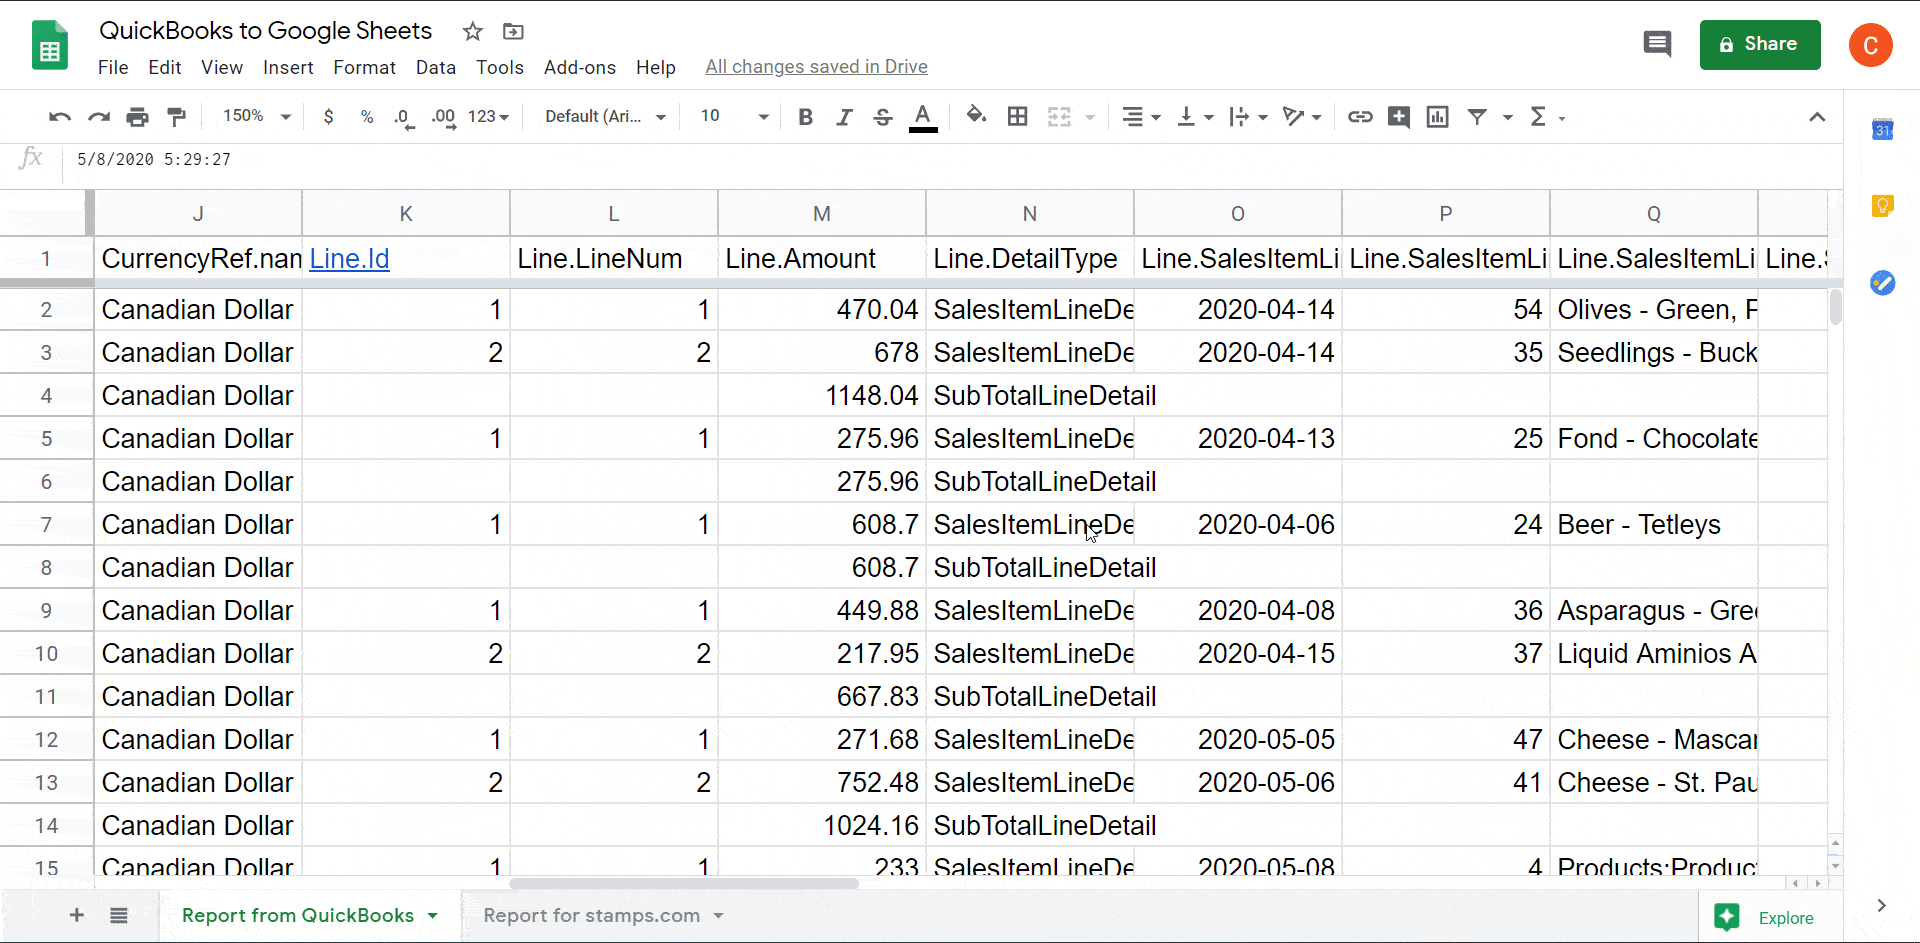Image resolution: width=1920 pixels, height=943 pixels.
Task: Toggle bold formatting
Action: tap(805, 117)
